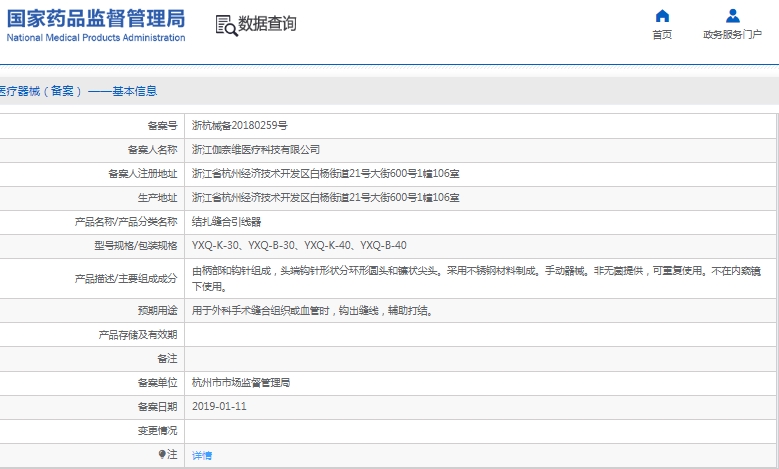The height and width of the screenshot is (469, 779).
Task: Click 浙江伽奈维医疗科技有限公司 company name
Action: (x=256, y=150)
